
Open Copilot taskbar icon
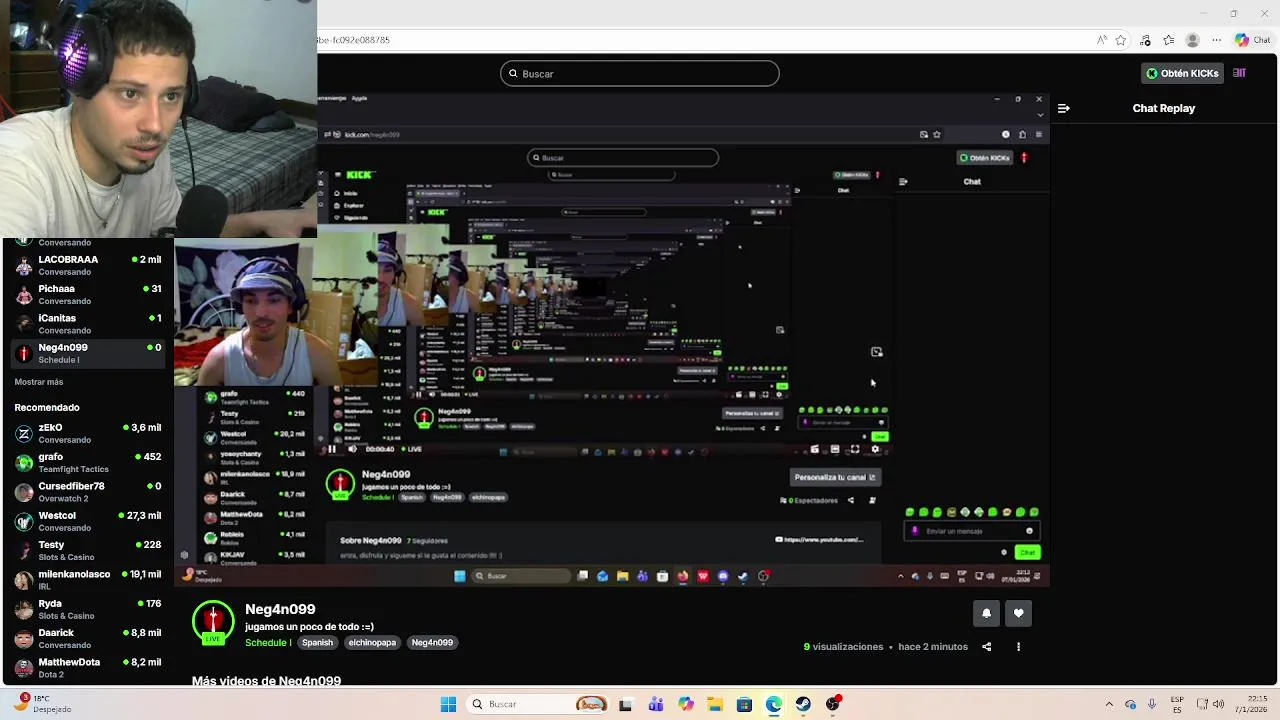(x=686, y=704)
